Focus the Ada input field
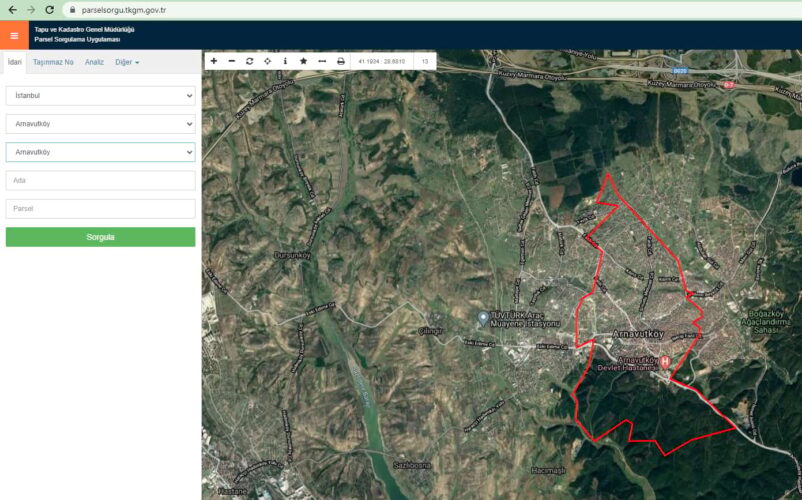 coord(100,180)
